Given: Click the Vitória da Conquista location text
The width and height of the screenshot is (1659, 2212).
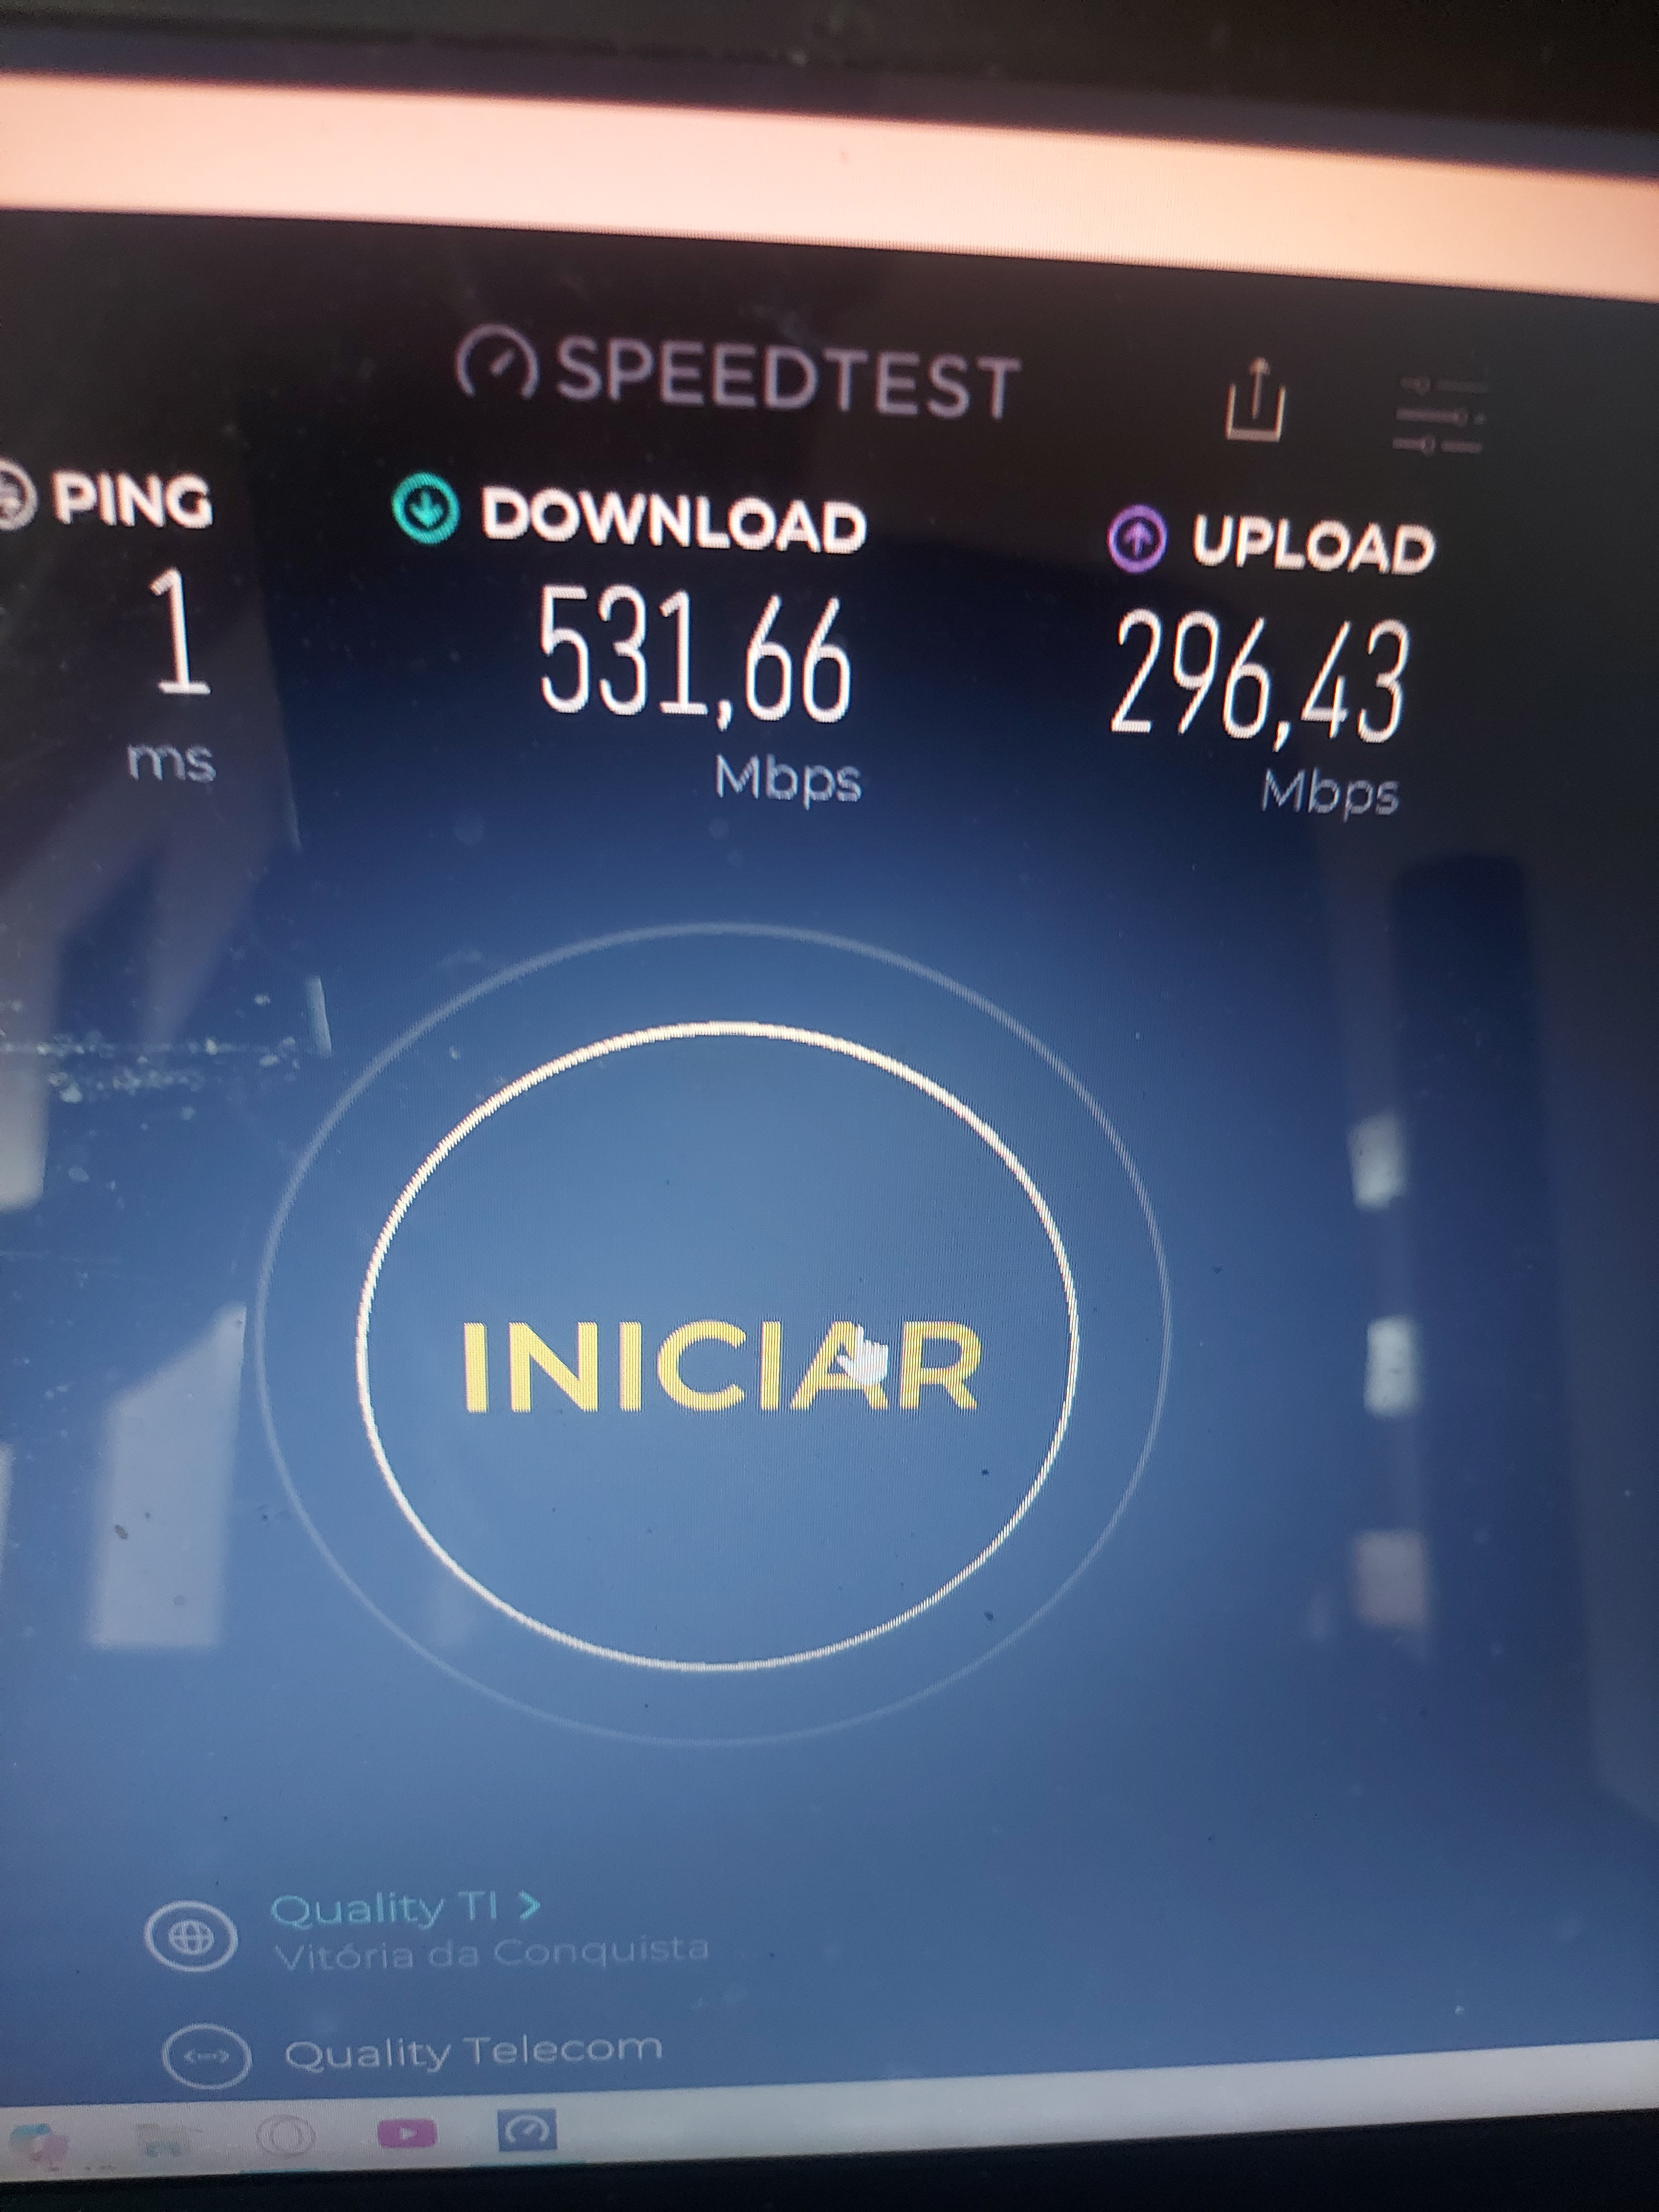Looking at the screenshot, I should pyautogui.click(x=491, y=1953).
